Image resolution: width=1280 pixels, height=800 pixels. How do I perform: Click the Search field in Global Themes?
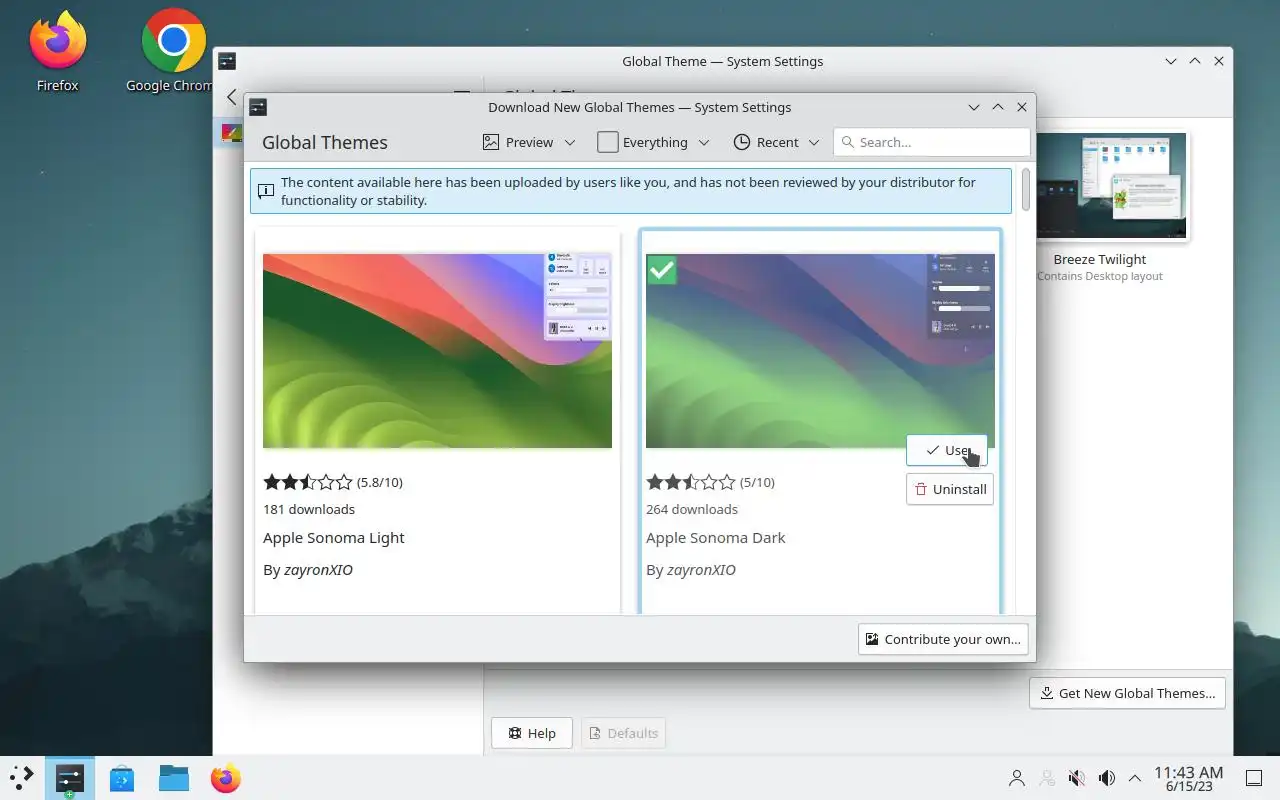click(x=931, y=142)
